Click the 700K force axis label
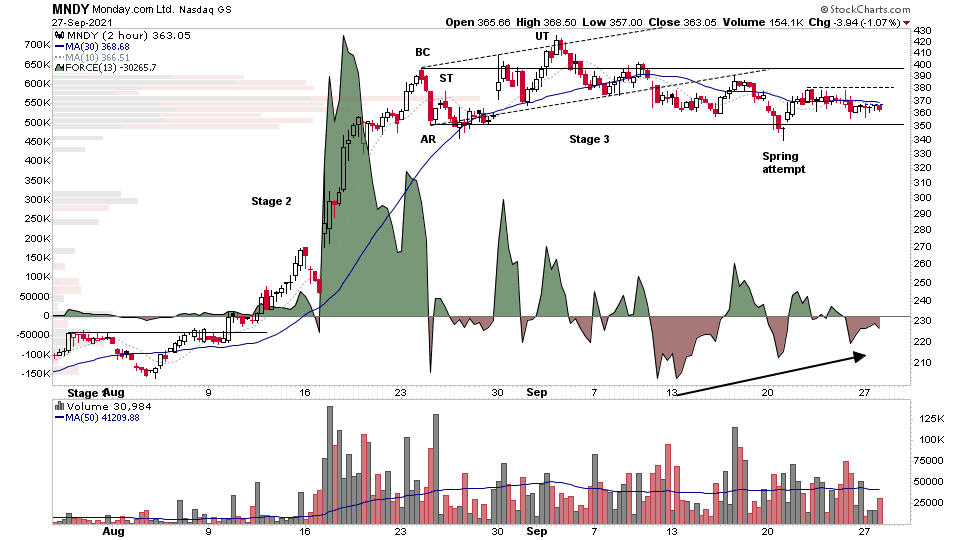960x540 pixels. [38, 45]
